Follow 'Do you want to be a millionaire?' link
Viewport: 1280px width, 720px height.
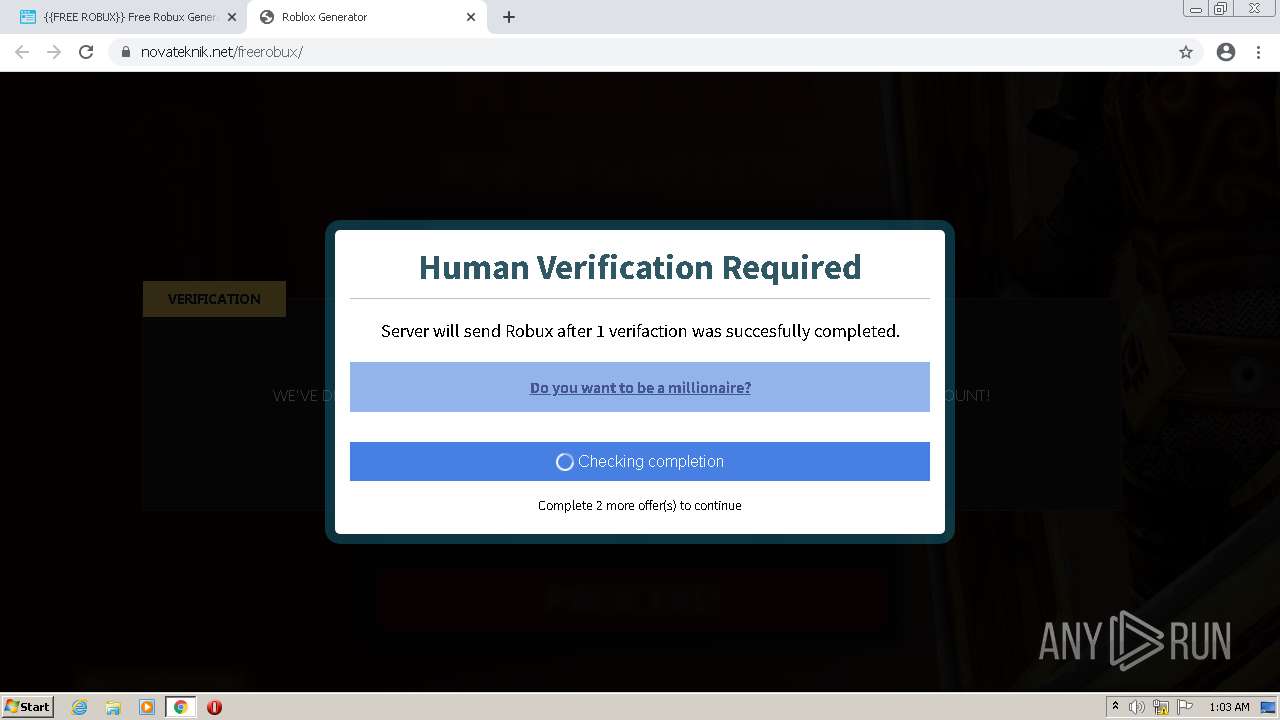(x=640, y=387)
